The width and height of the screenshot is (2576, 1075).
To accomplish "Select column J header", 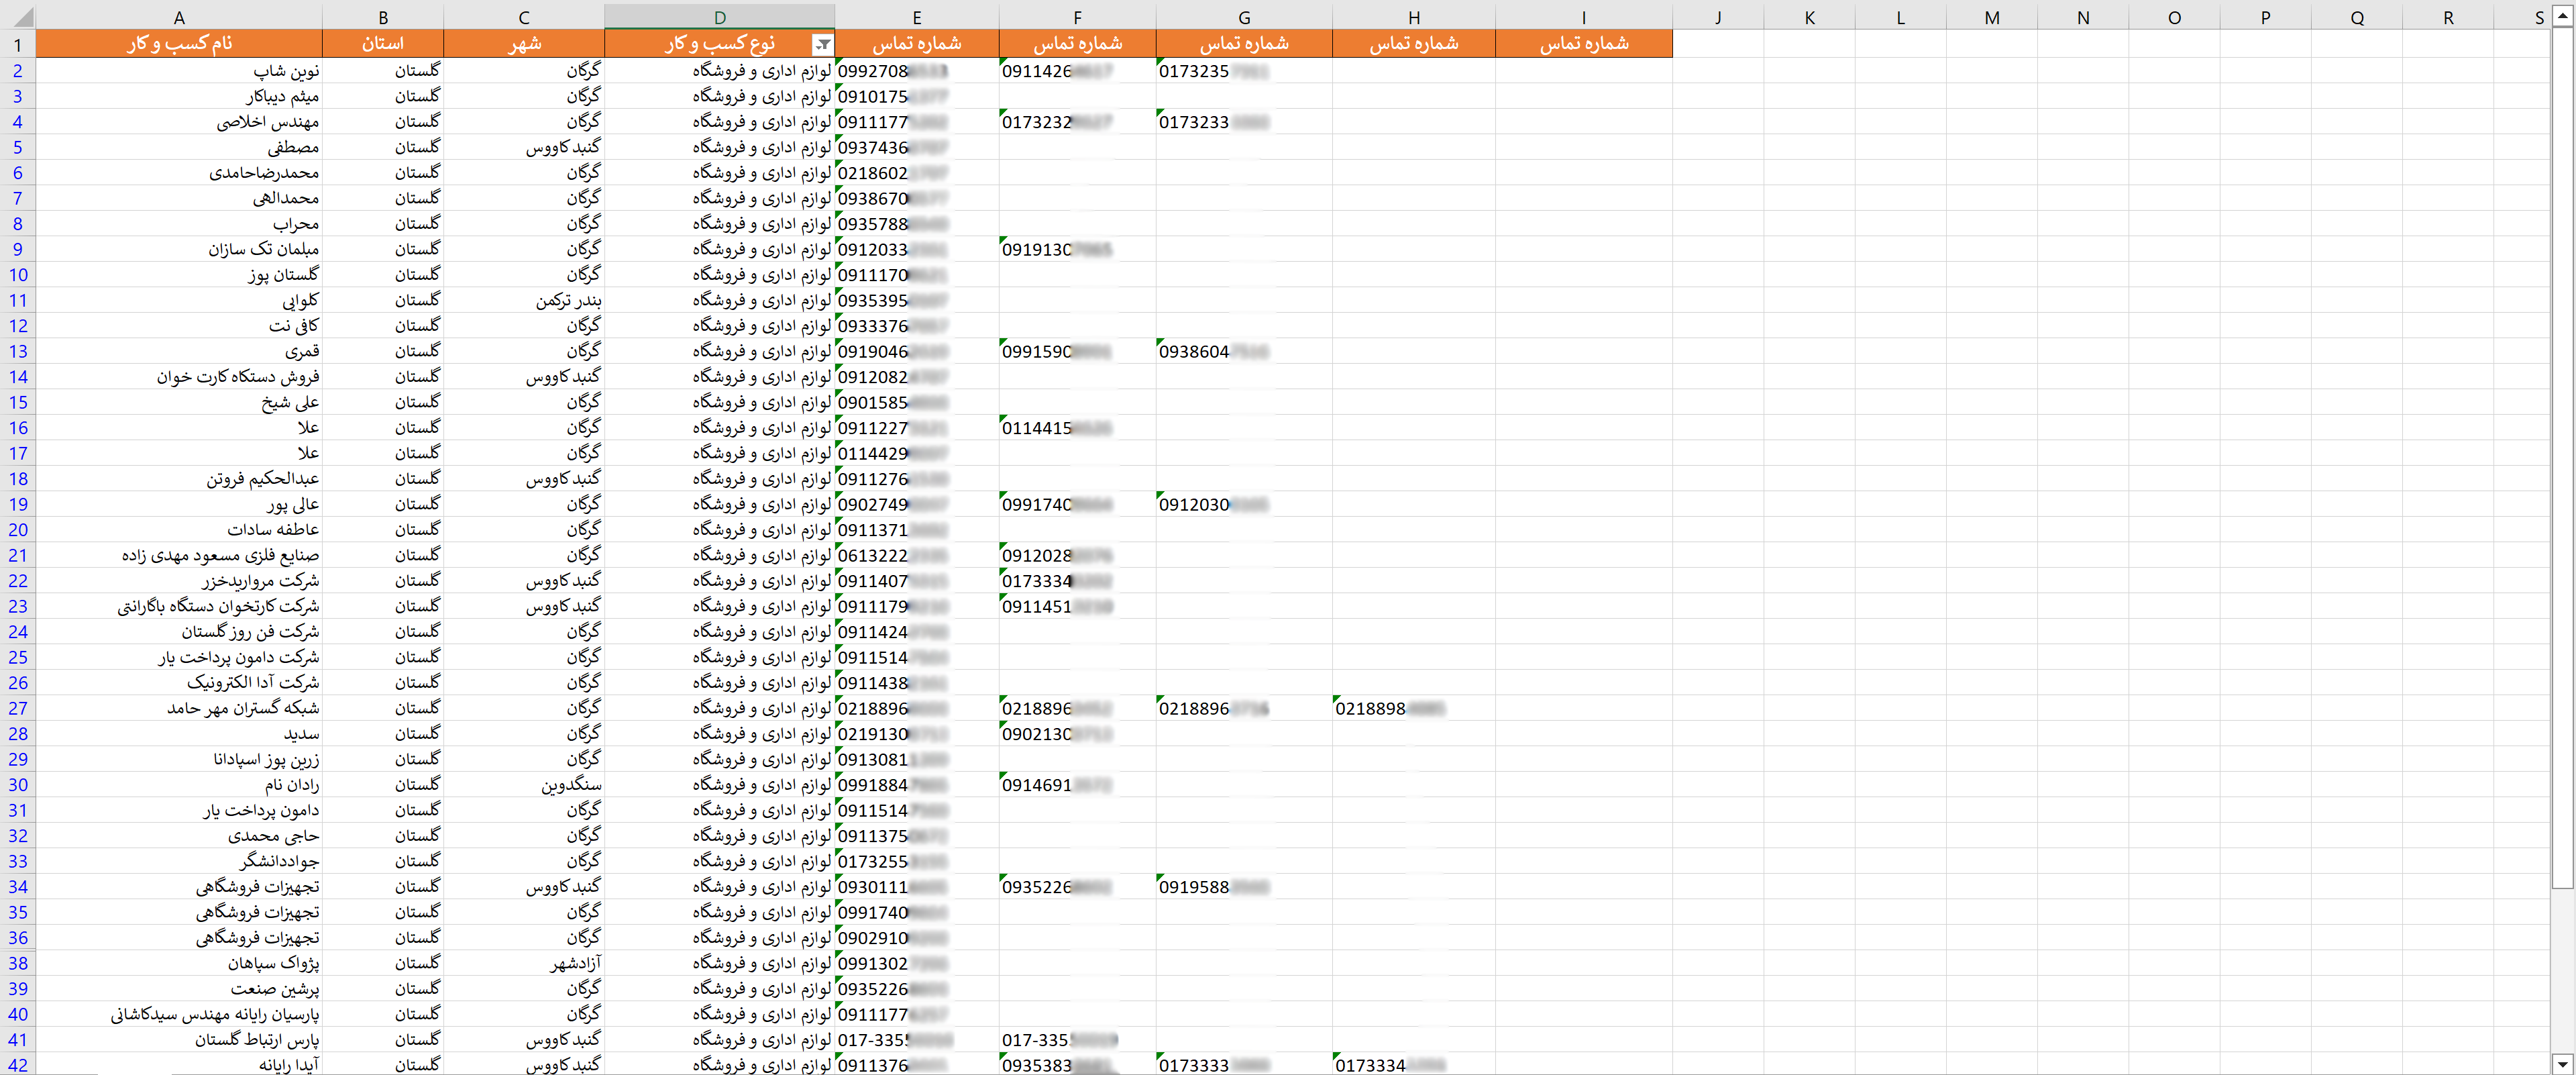I will [1718, 17].
